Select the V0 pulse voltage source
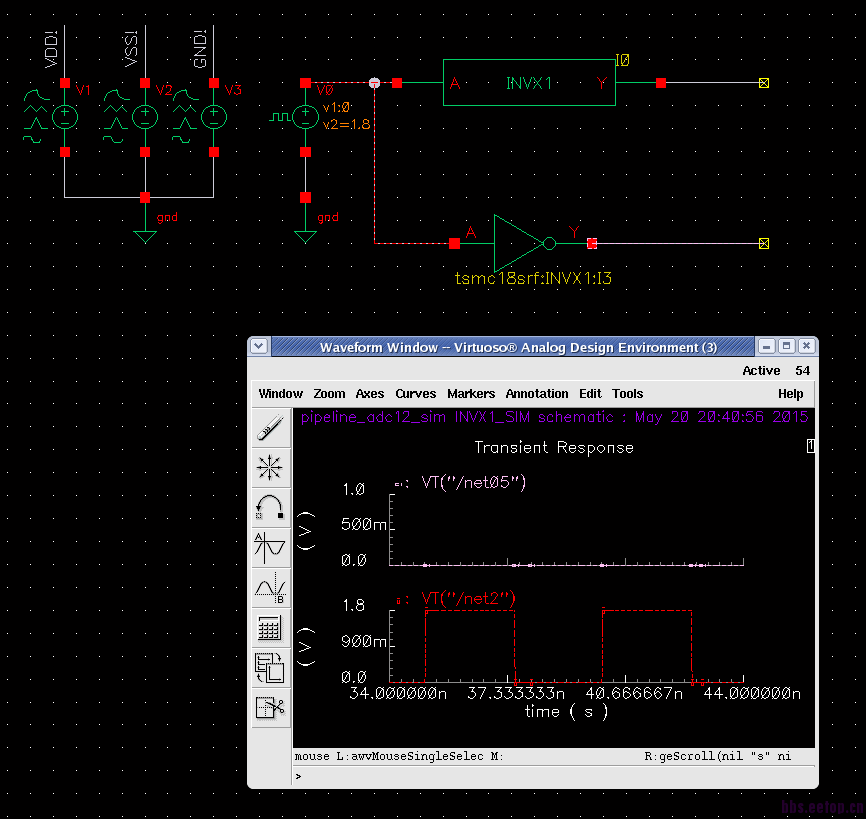 (305, 117)
